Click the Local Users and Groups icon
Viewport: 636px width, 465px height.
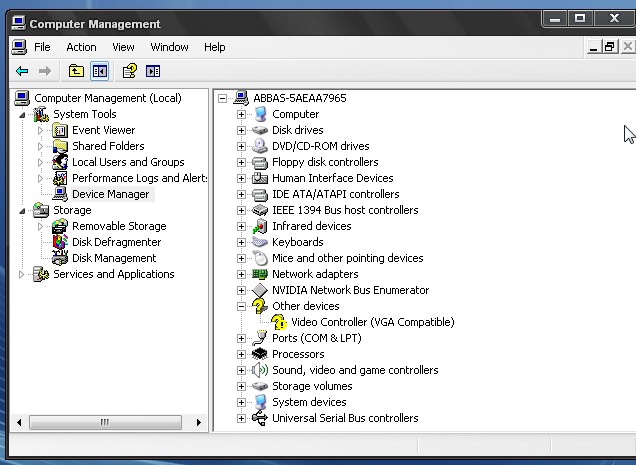[60, 162]
